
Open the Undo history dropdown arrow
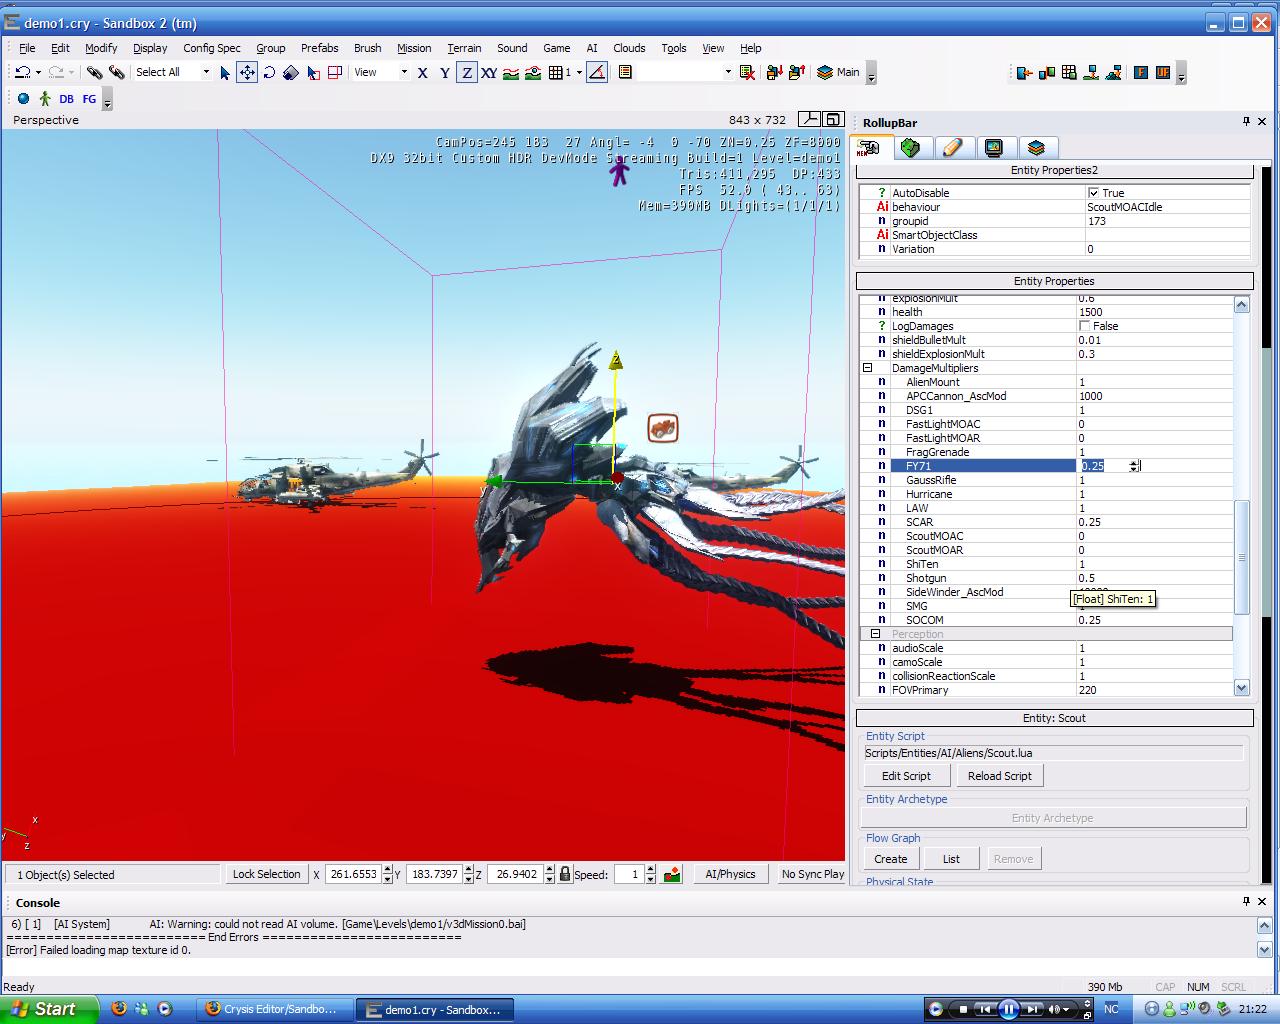pos(38,72)
